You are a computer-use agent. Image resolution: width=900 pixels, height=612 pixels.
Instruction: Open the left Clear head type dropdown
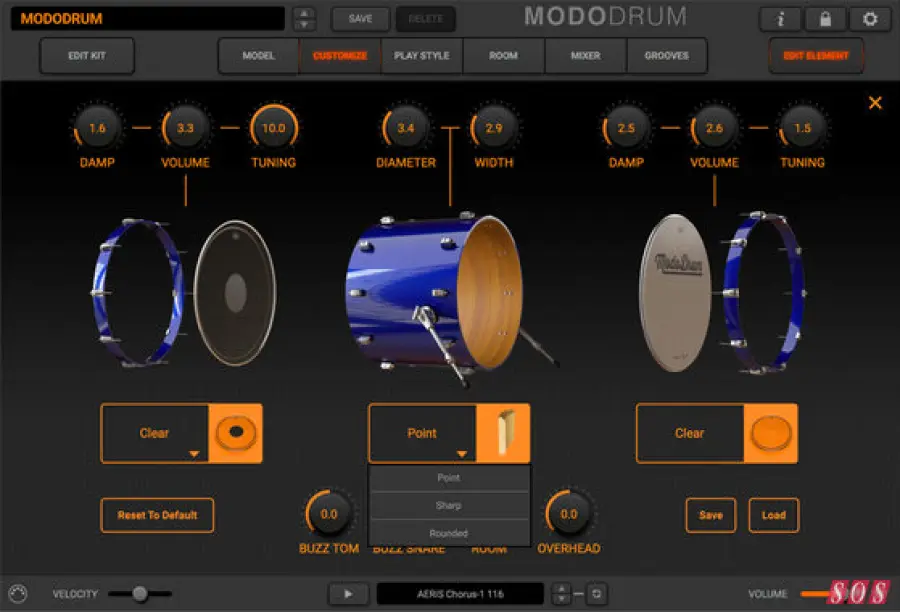coord(155,433)
